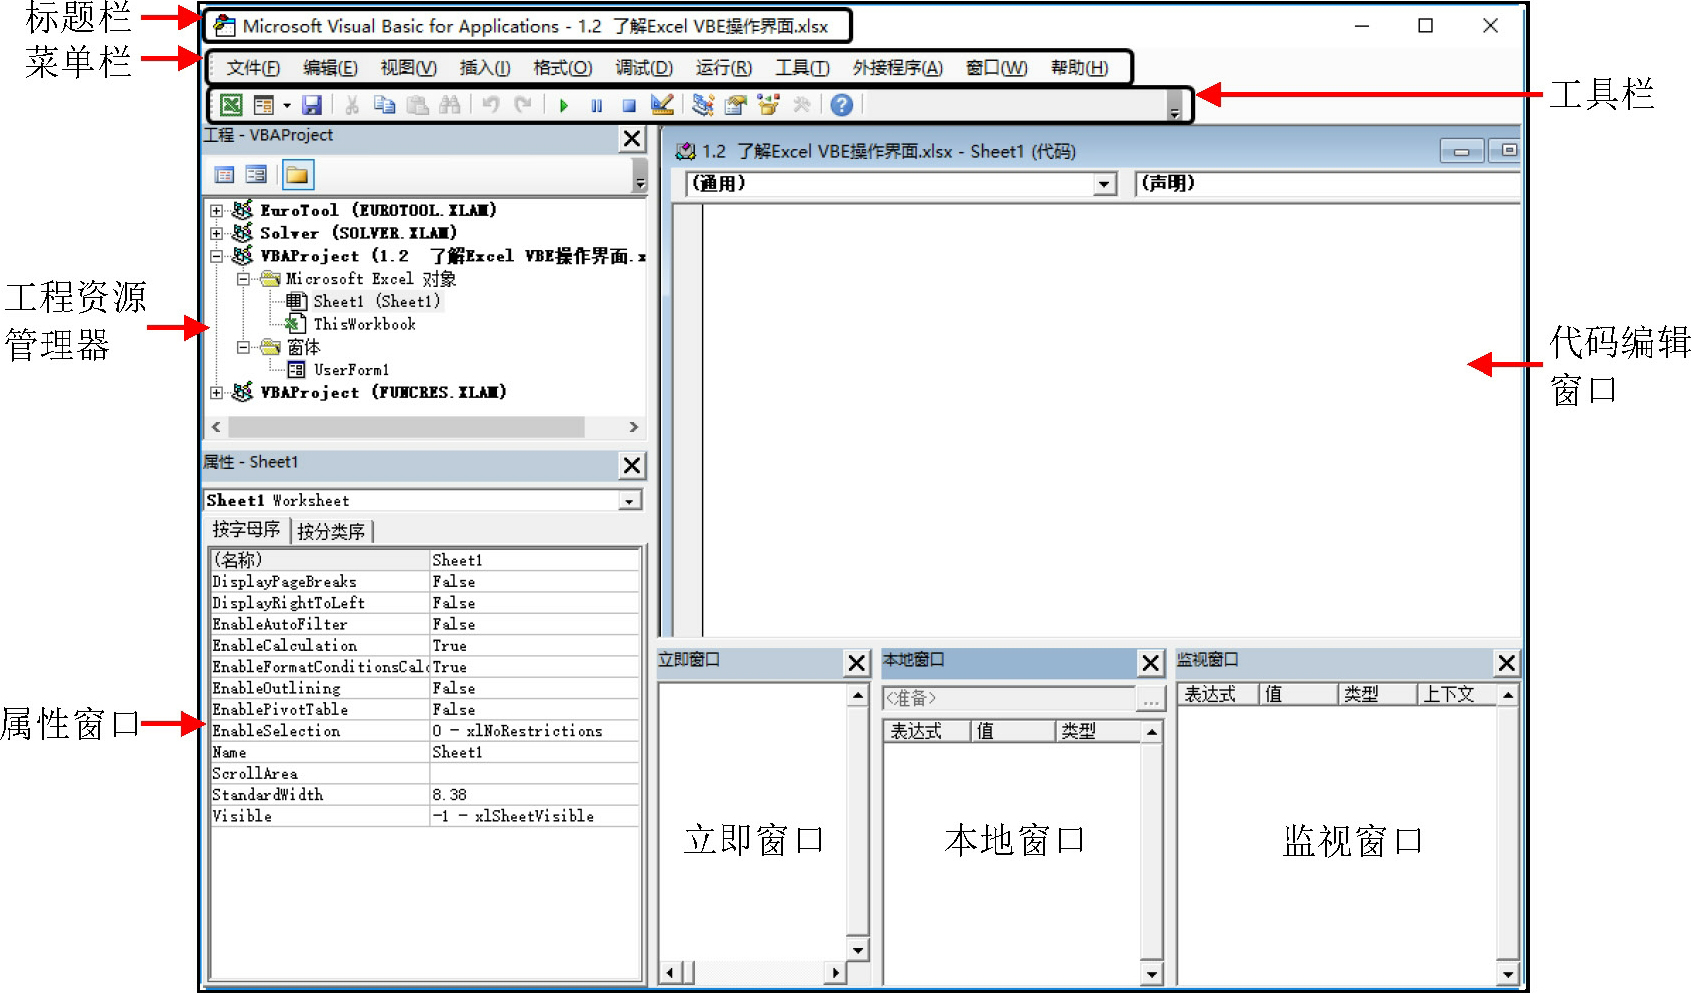This screenshot has height=993, width=1691.
Task: Toggle Folders view in the project panel
Action: 297,175
